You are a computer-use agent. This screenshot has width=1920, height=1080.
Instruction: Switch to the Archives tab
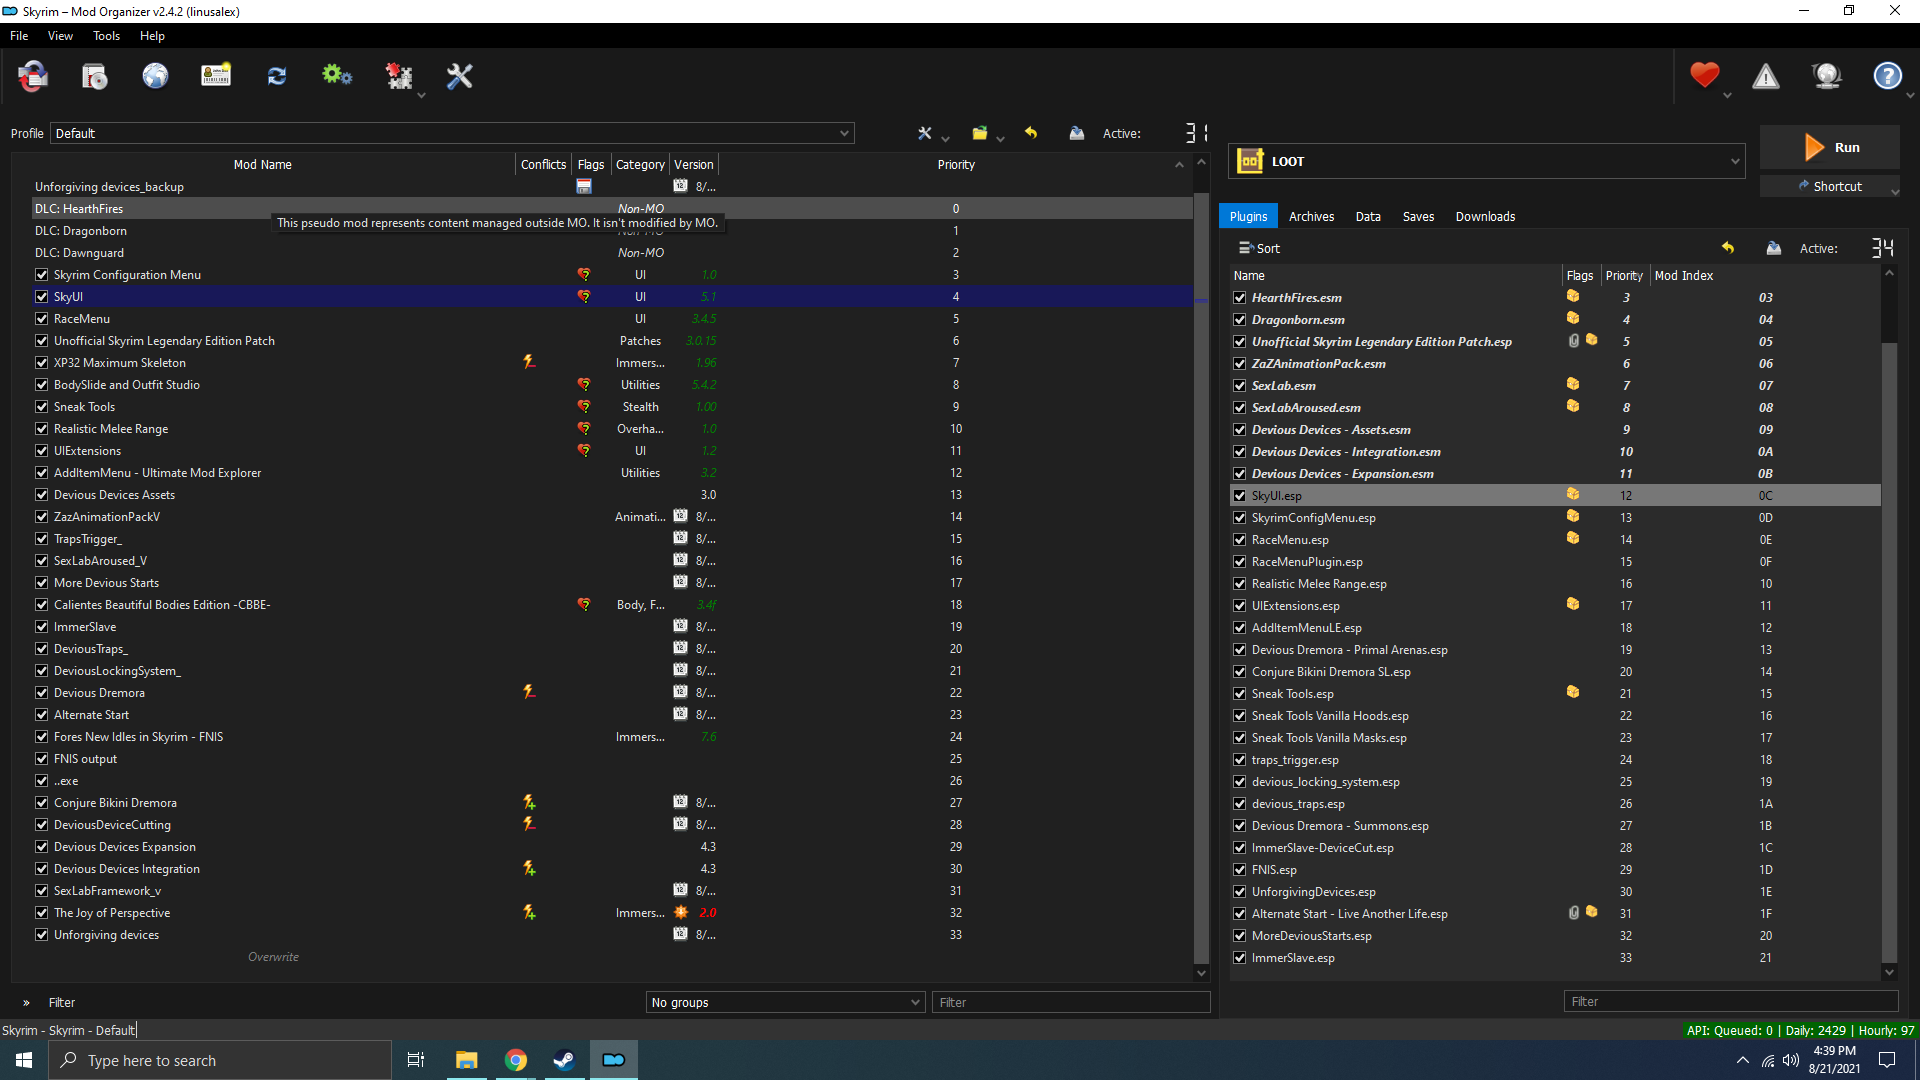pyautogui.click(x=1311, y=216)
